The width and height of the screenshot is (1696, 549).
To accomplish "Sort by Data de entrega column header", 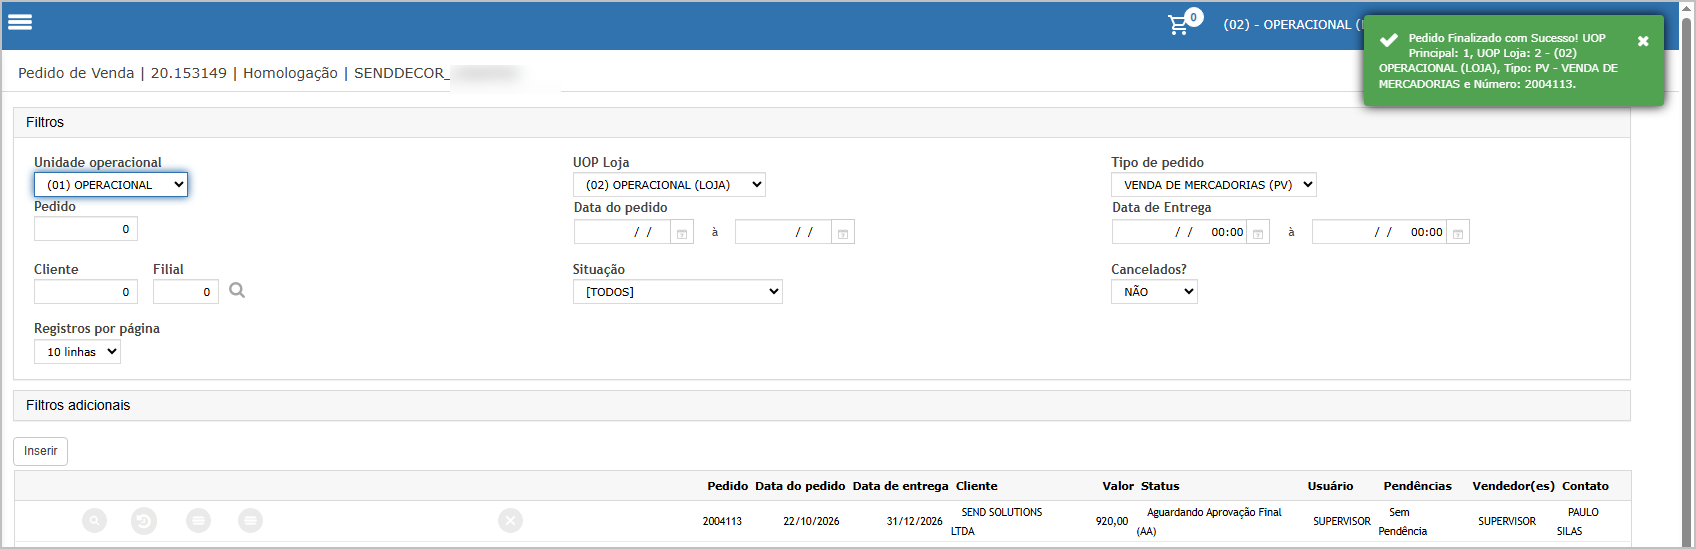I will coord(900,486).
